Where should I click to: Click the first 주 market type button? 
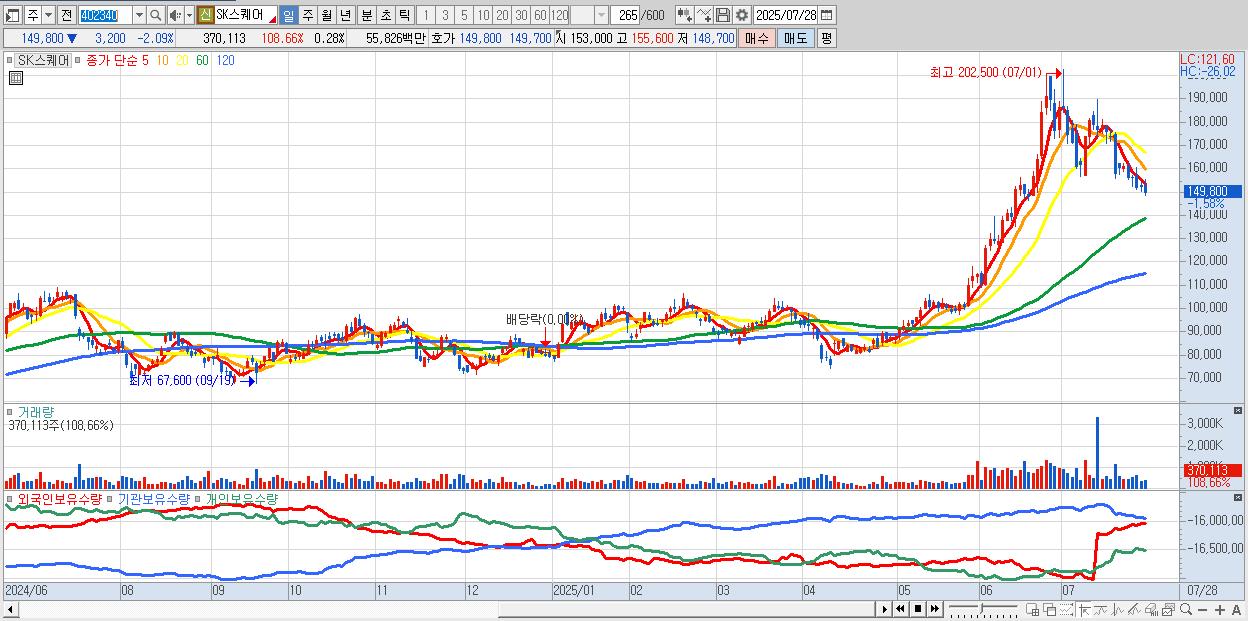[32, 15]
